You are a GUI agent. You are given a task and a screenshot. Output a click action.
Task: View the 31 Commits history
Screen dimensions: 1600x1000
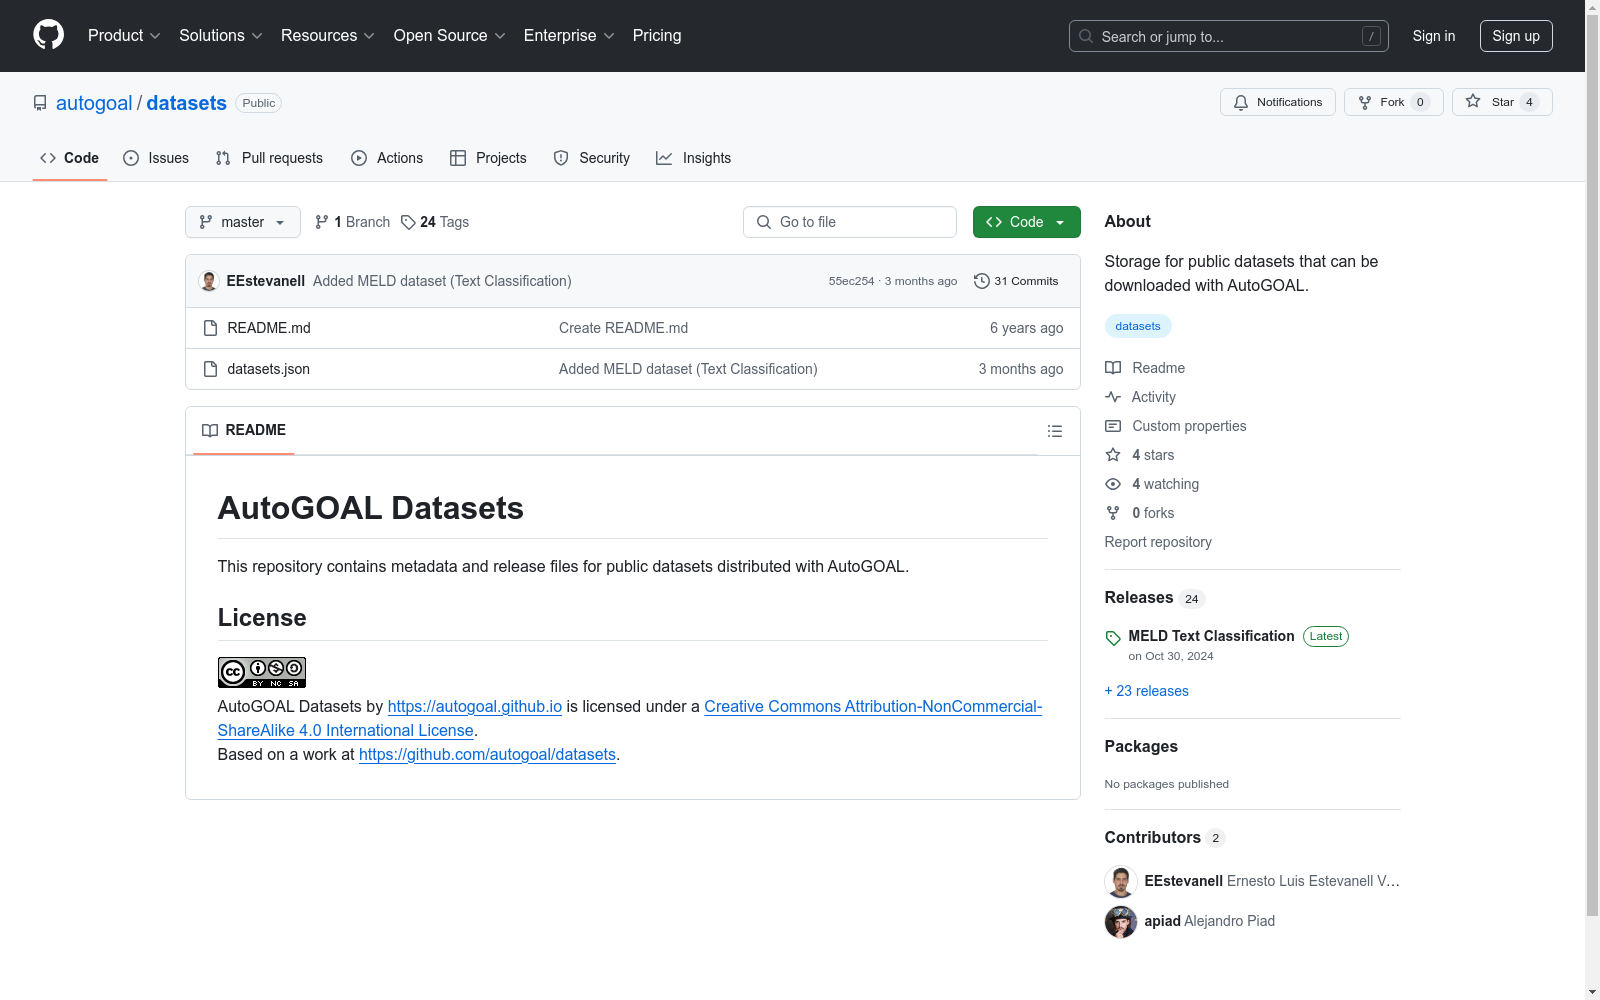[1016, 281]
